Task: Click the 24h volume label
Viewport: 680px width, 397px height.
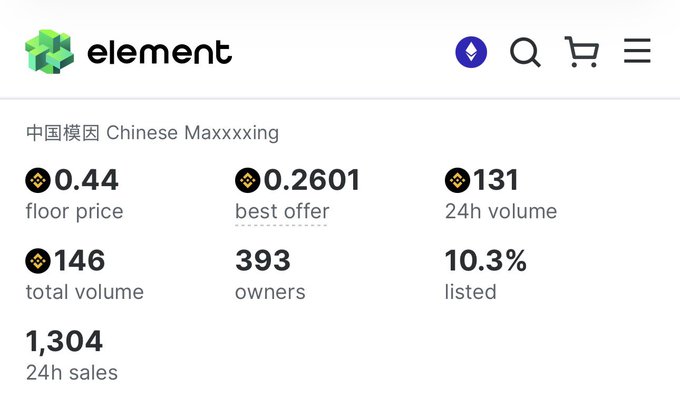Action: click(501, 212)
